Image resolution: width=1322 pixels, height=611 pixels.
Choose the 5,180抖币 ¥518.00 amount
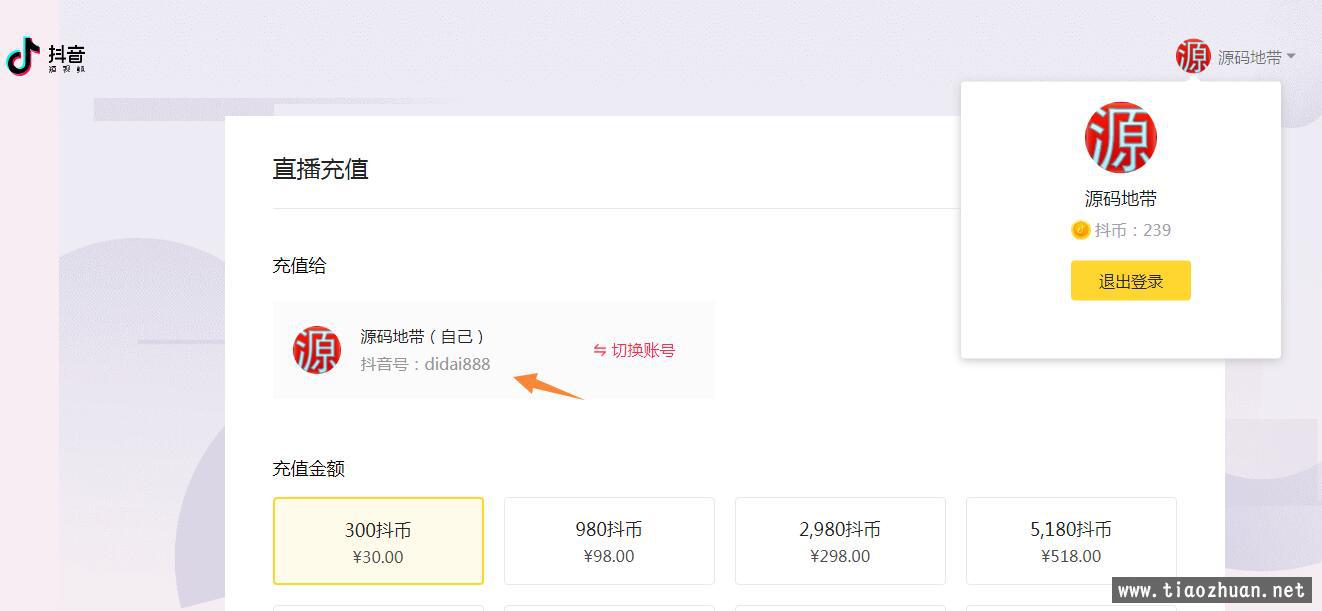point(1071,541)
